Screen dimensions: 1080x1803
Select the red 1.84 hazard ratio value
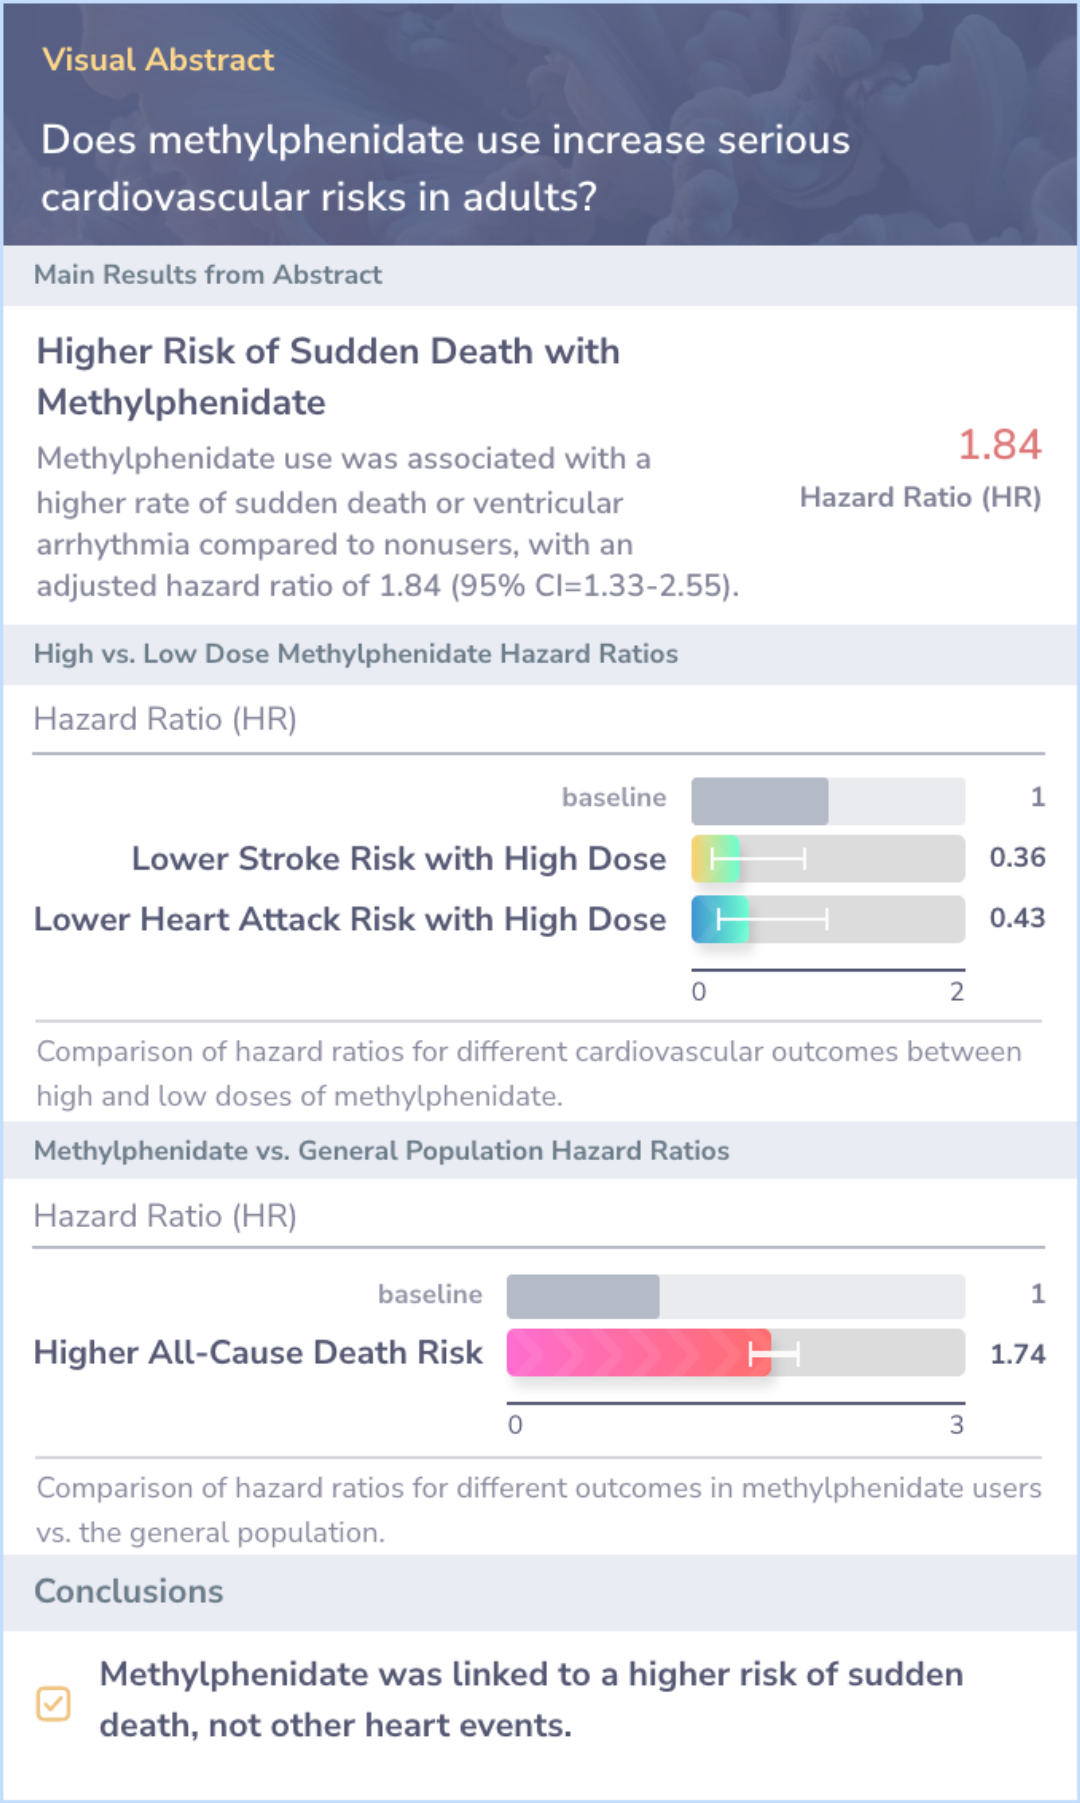tap(999, 445)
